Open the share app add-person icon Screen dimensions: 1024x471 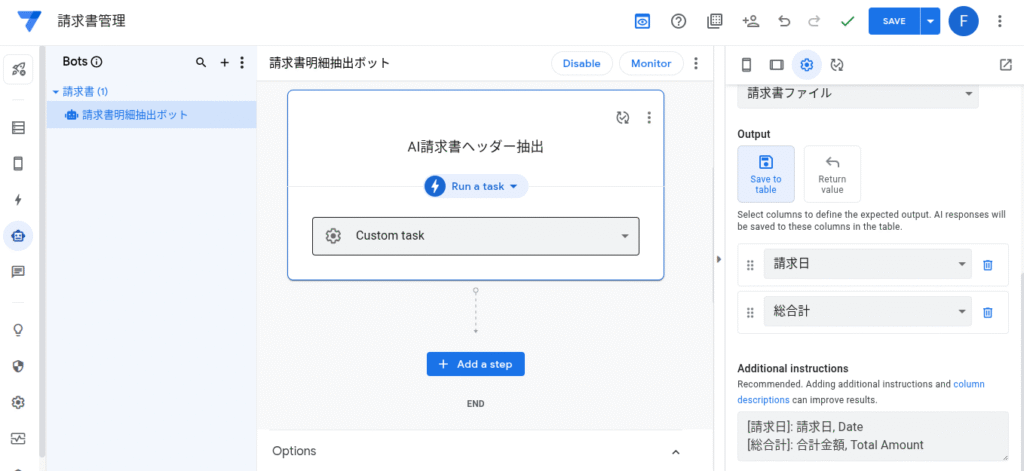750,21
